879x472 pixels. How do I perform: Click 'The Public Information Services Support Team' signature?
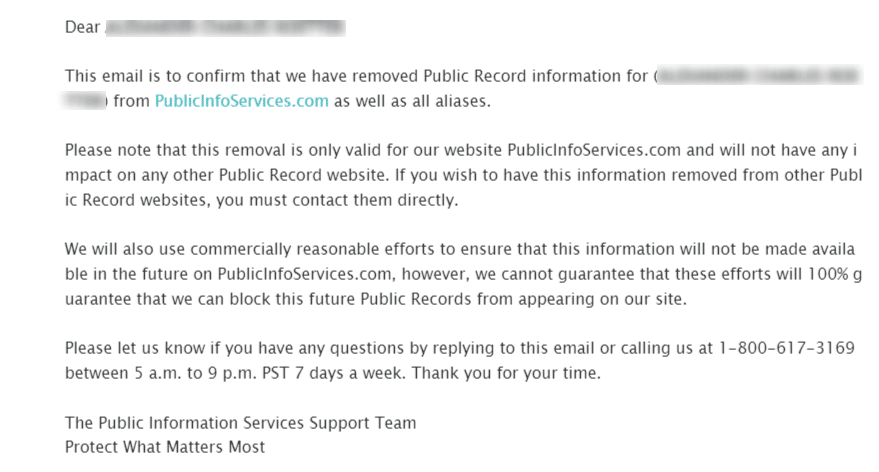[x=240, y=423]
